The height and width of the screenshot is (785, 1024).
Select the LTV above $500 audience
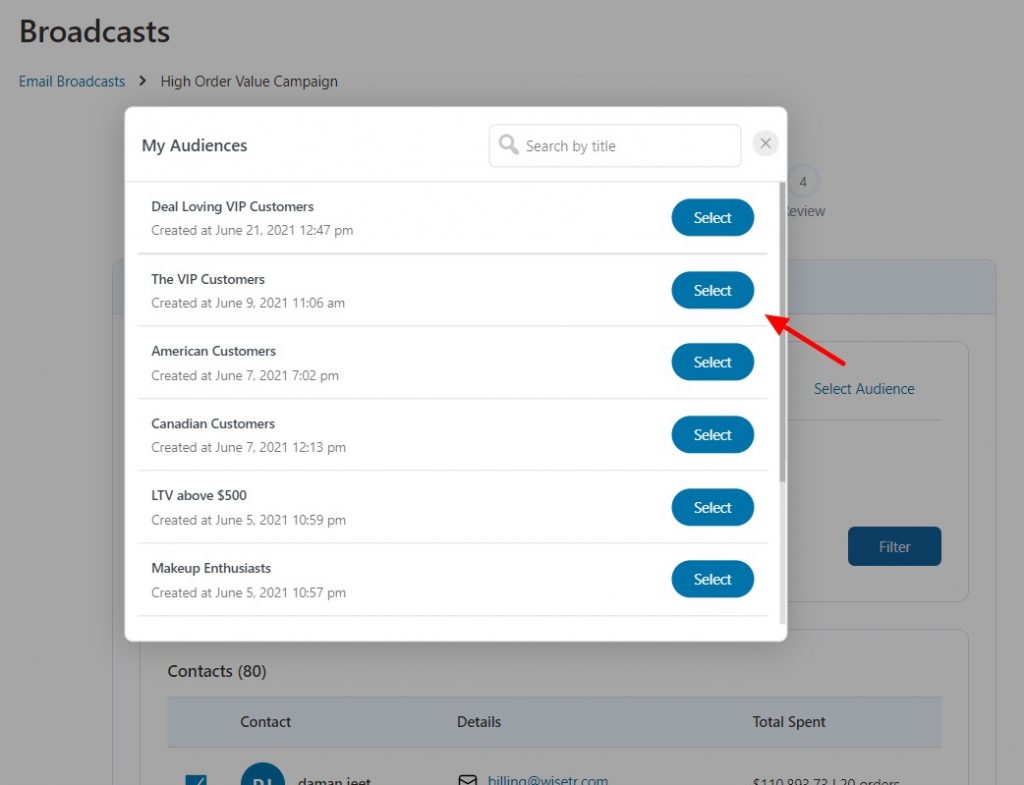(x=712, y=507)
